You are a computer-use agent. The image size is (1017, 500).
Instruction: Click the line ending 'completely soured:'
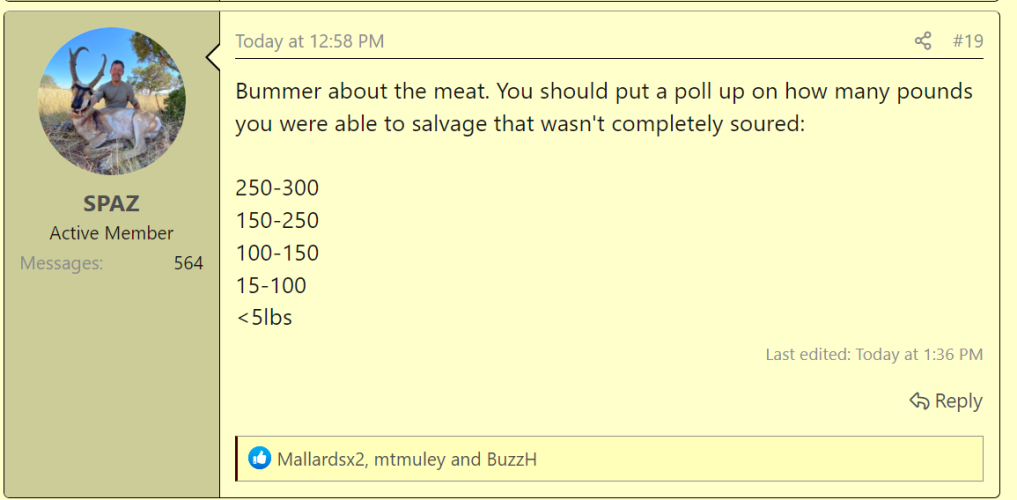(x=520, y=124)
